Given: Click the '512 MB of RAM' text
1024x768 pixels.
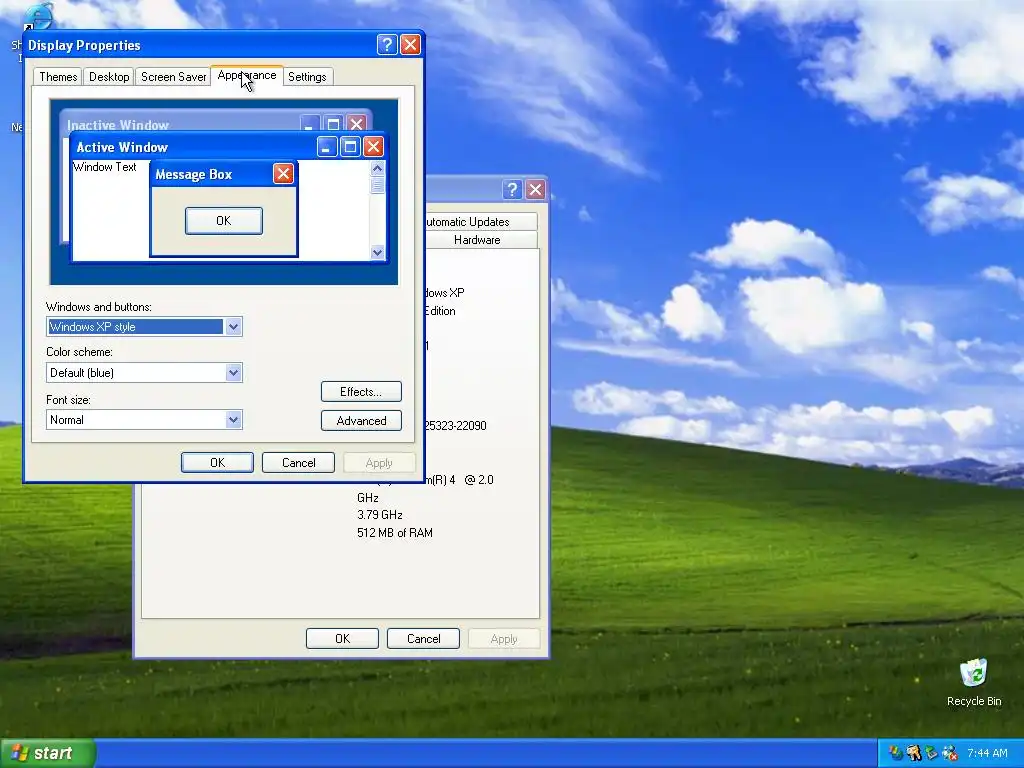Looking at the screenshot, I should pyautogui.click(x=395, y=533).
